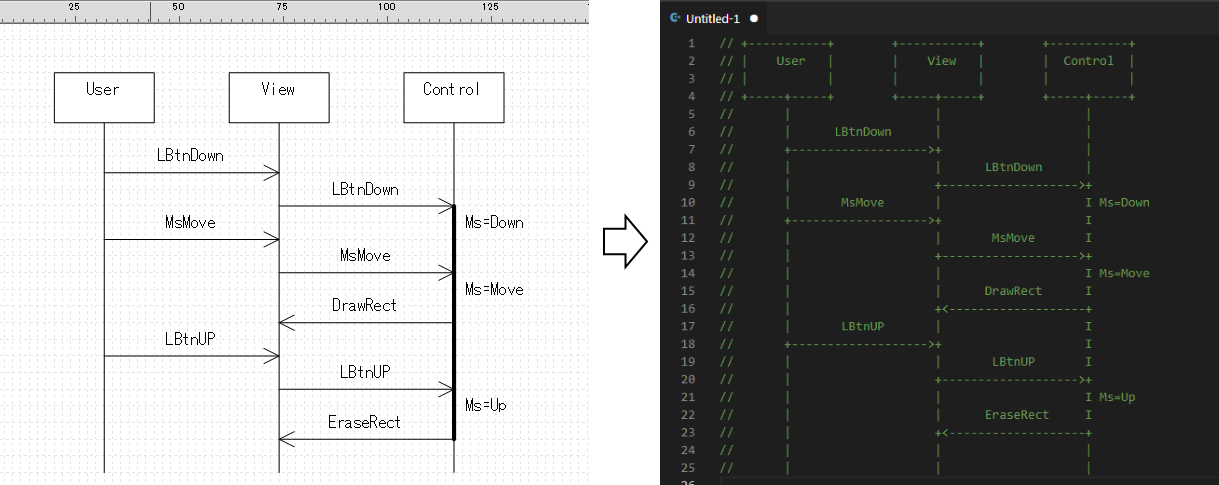Switch to the Untitled-1 editor tab
The image size is (1219, 485).
714,18
